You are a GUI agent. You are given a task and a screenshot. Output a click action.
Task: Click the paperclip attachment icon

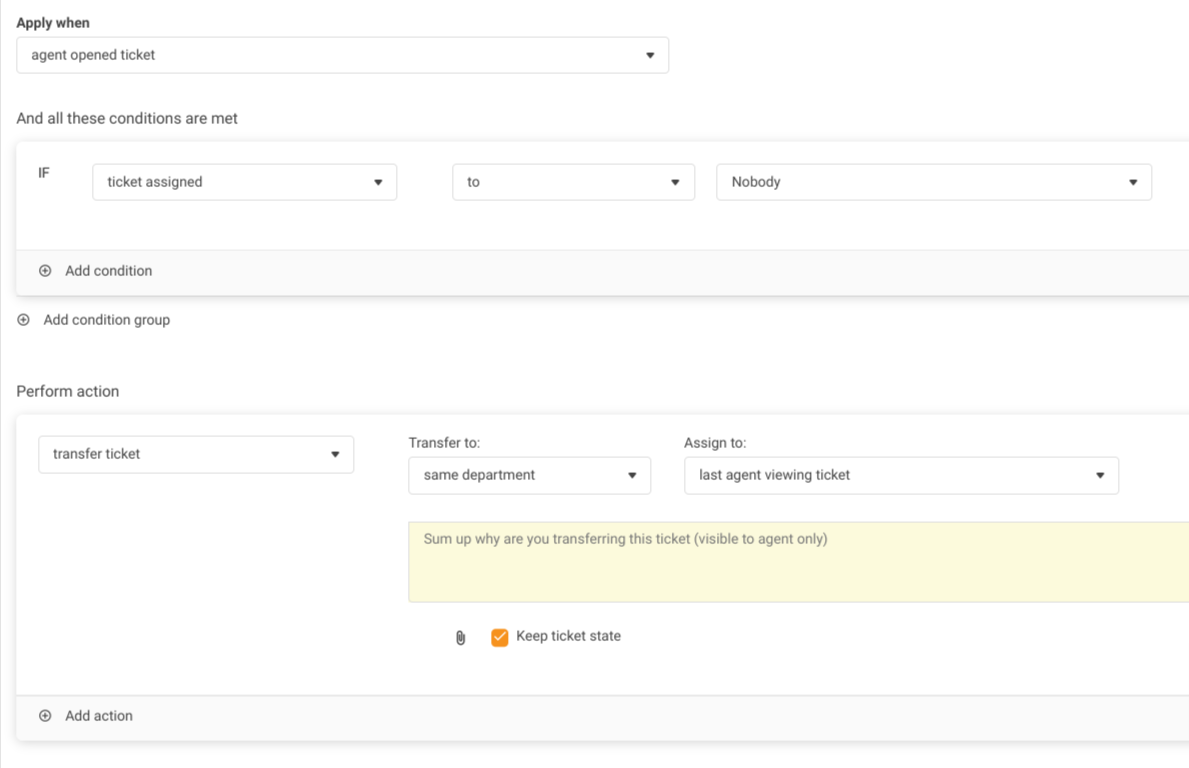pos(460,638)
